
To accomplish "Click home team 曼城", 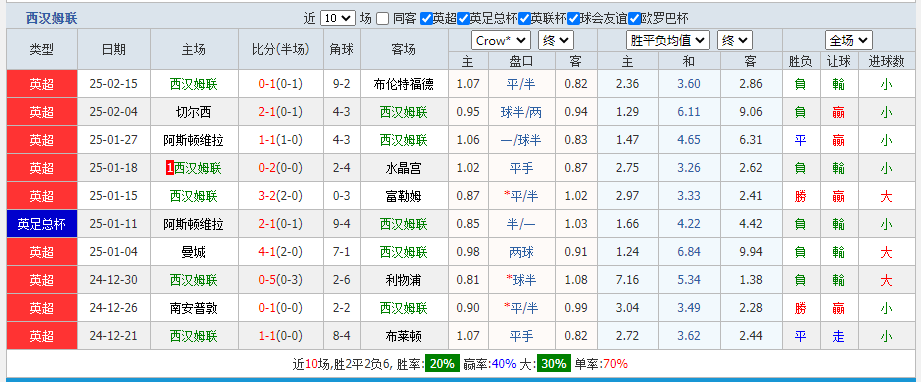I will coord(194,252).
